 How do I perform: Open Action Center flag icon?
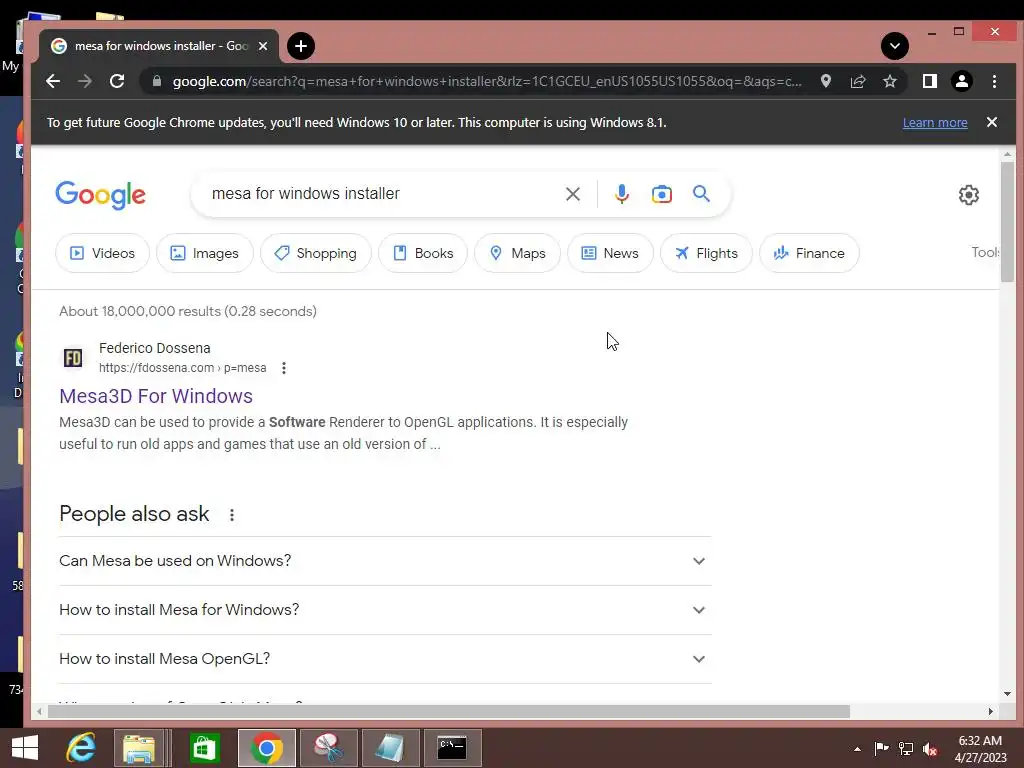point(881,748)
